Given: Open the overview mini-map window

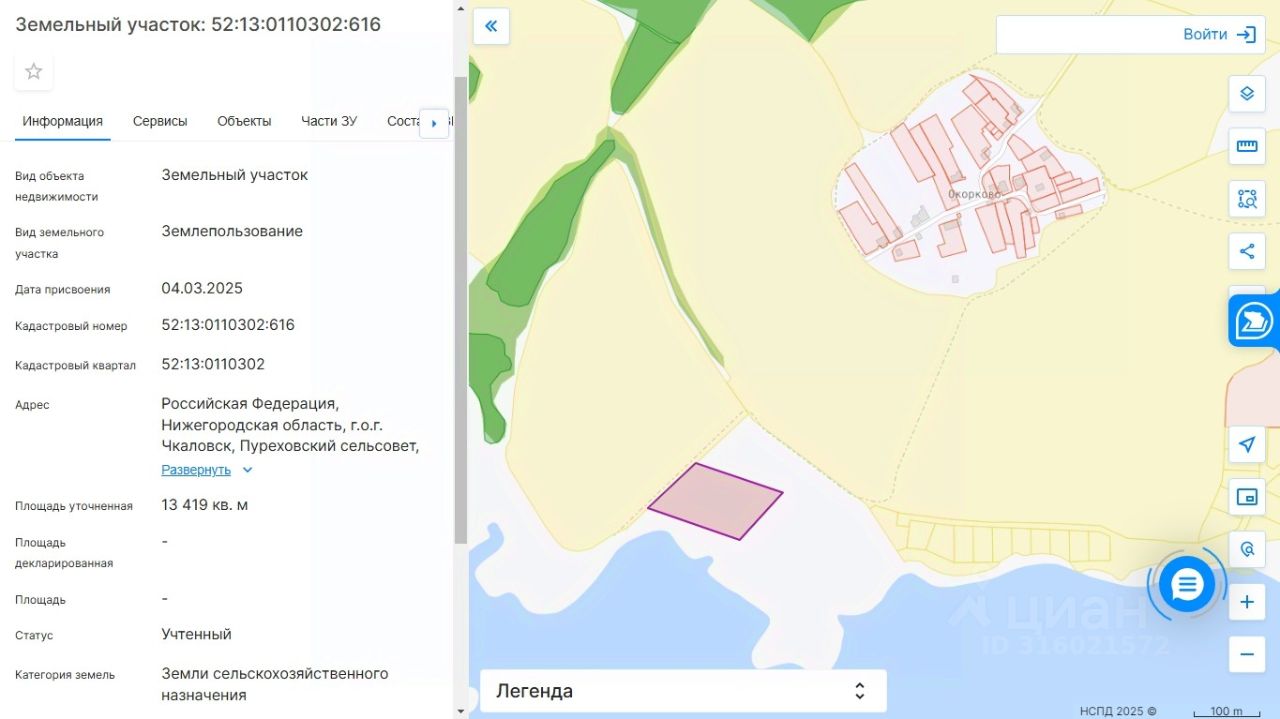Looking at the screenshot, I should tap(1247, 497).
